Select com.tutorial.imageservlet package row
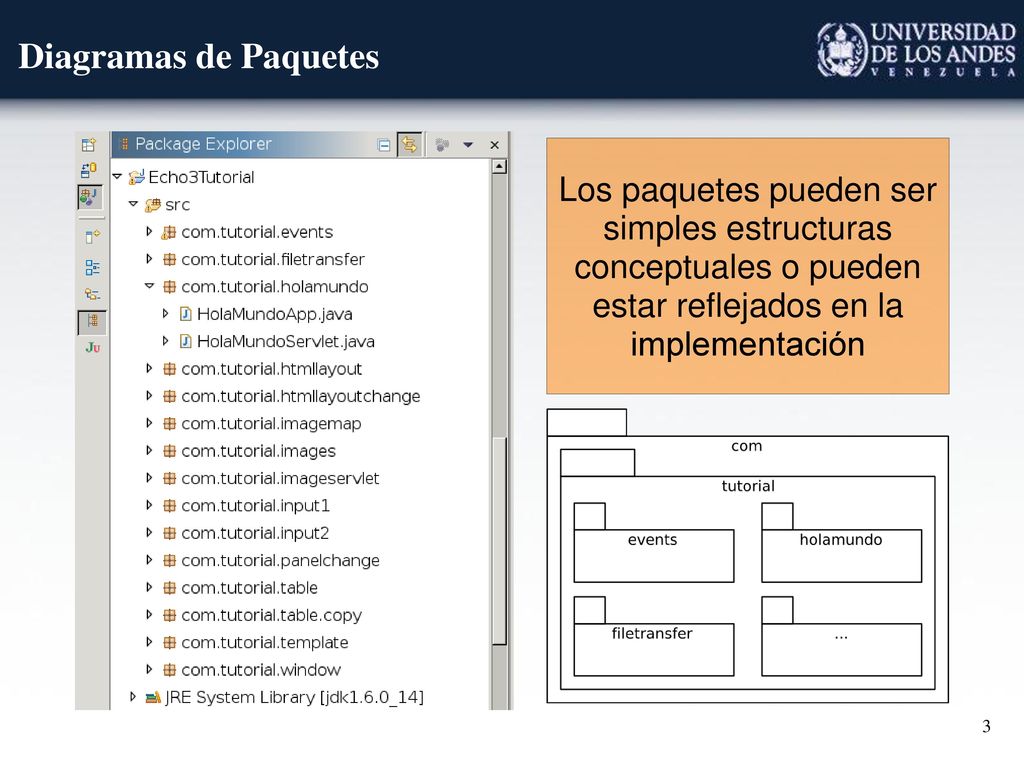Image resolution: width=1024 pixels, height=768 pixels. point(280,479)
